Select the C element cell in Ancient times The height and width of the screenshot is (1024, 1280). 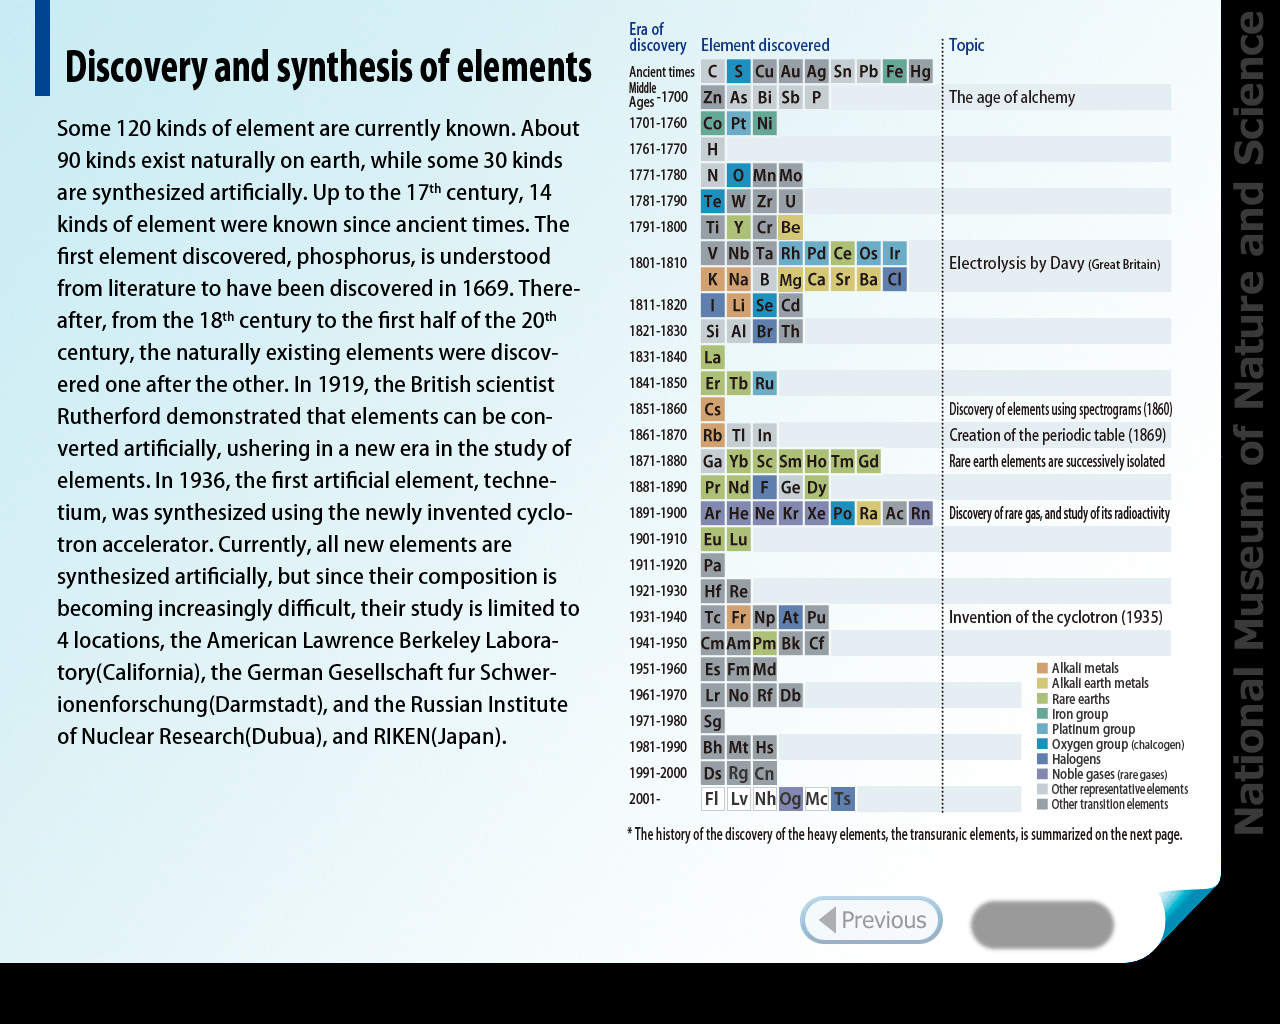(712, 71)
